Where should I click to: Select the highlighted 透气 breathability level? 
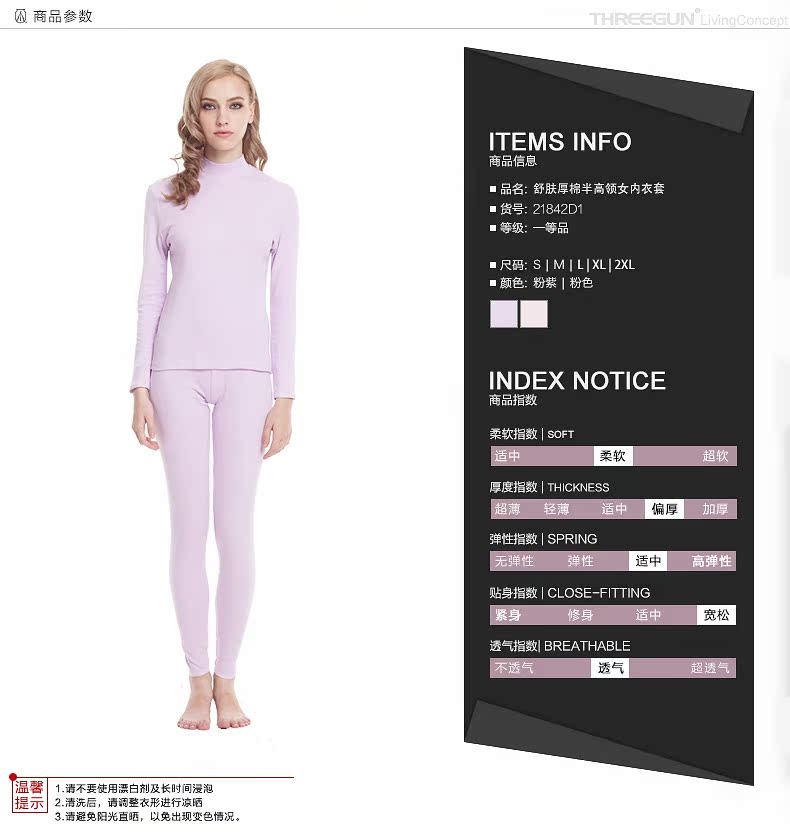coord(610,668)
